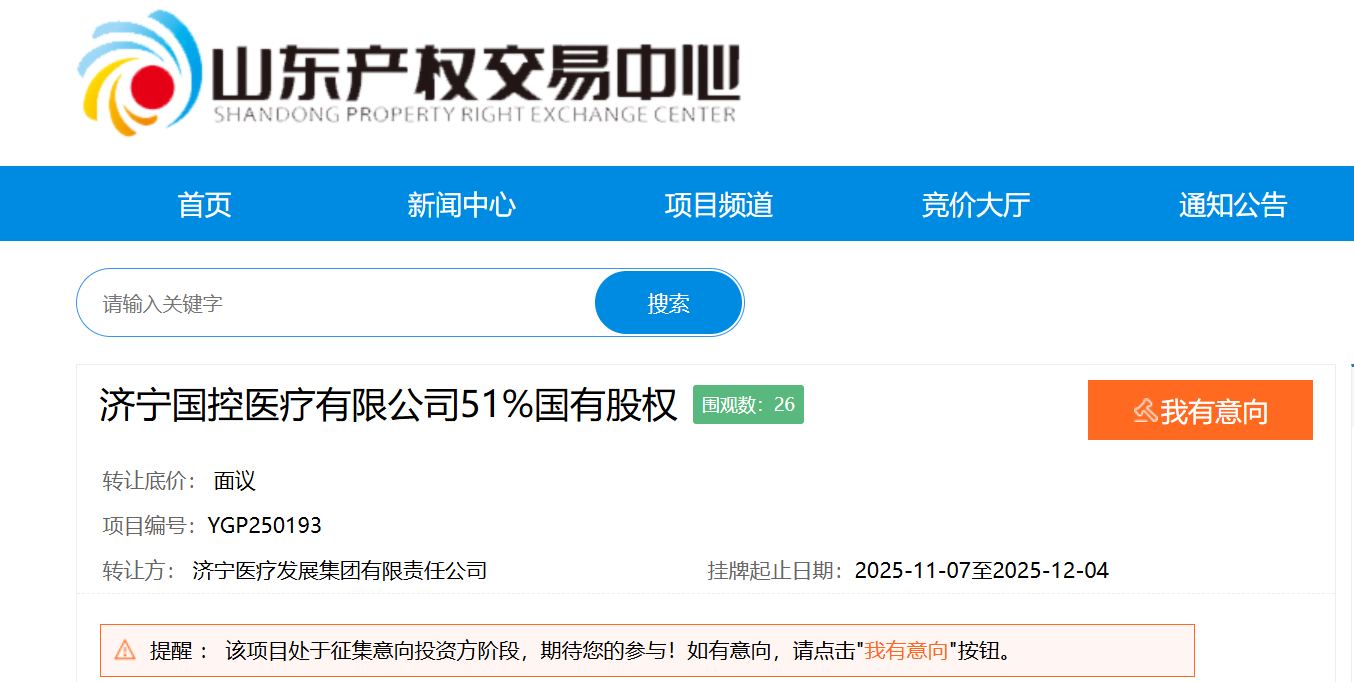1354x682 pixels.
Task: Go to the 新闻中心 section
Action: [461, 205]
